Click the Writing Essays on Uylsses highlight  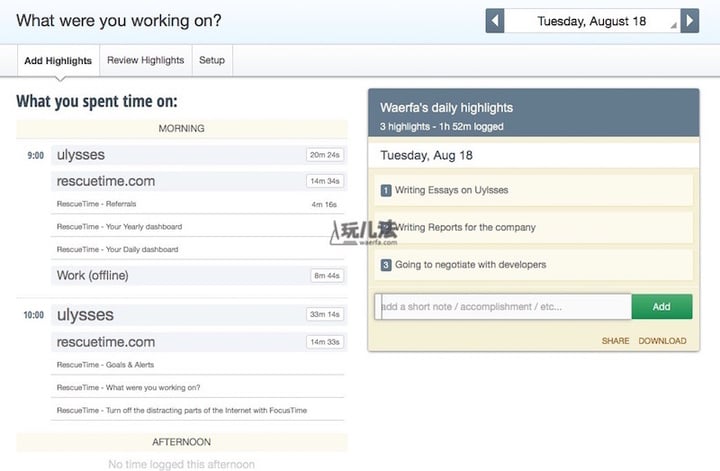click(x=452, y=190)
